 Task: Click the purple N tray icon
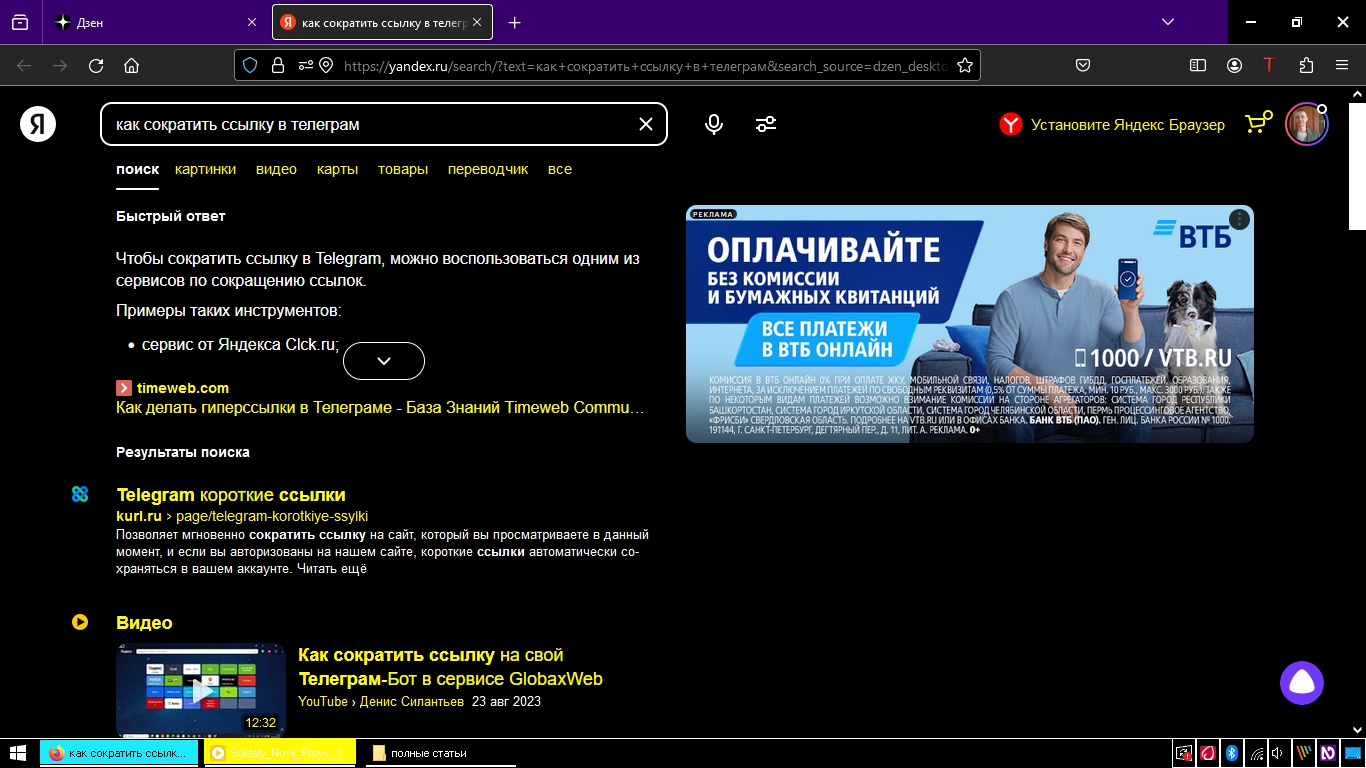tap(1328, 753)
